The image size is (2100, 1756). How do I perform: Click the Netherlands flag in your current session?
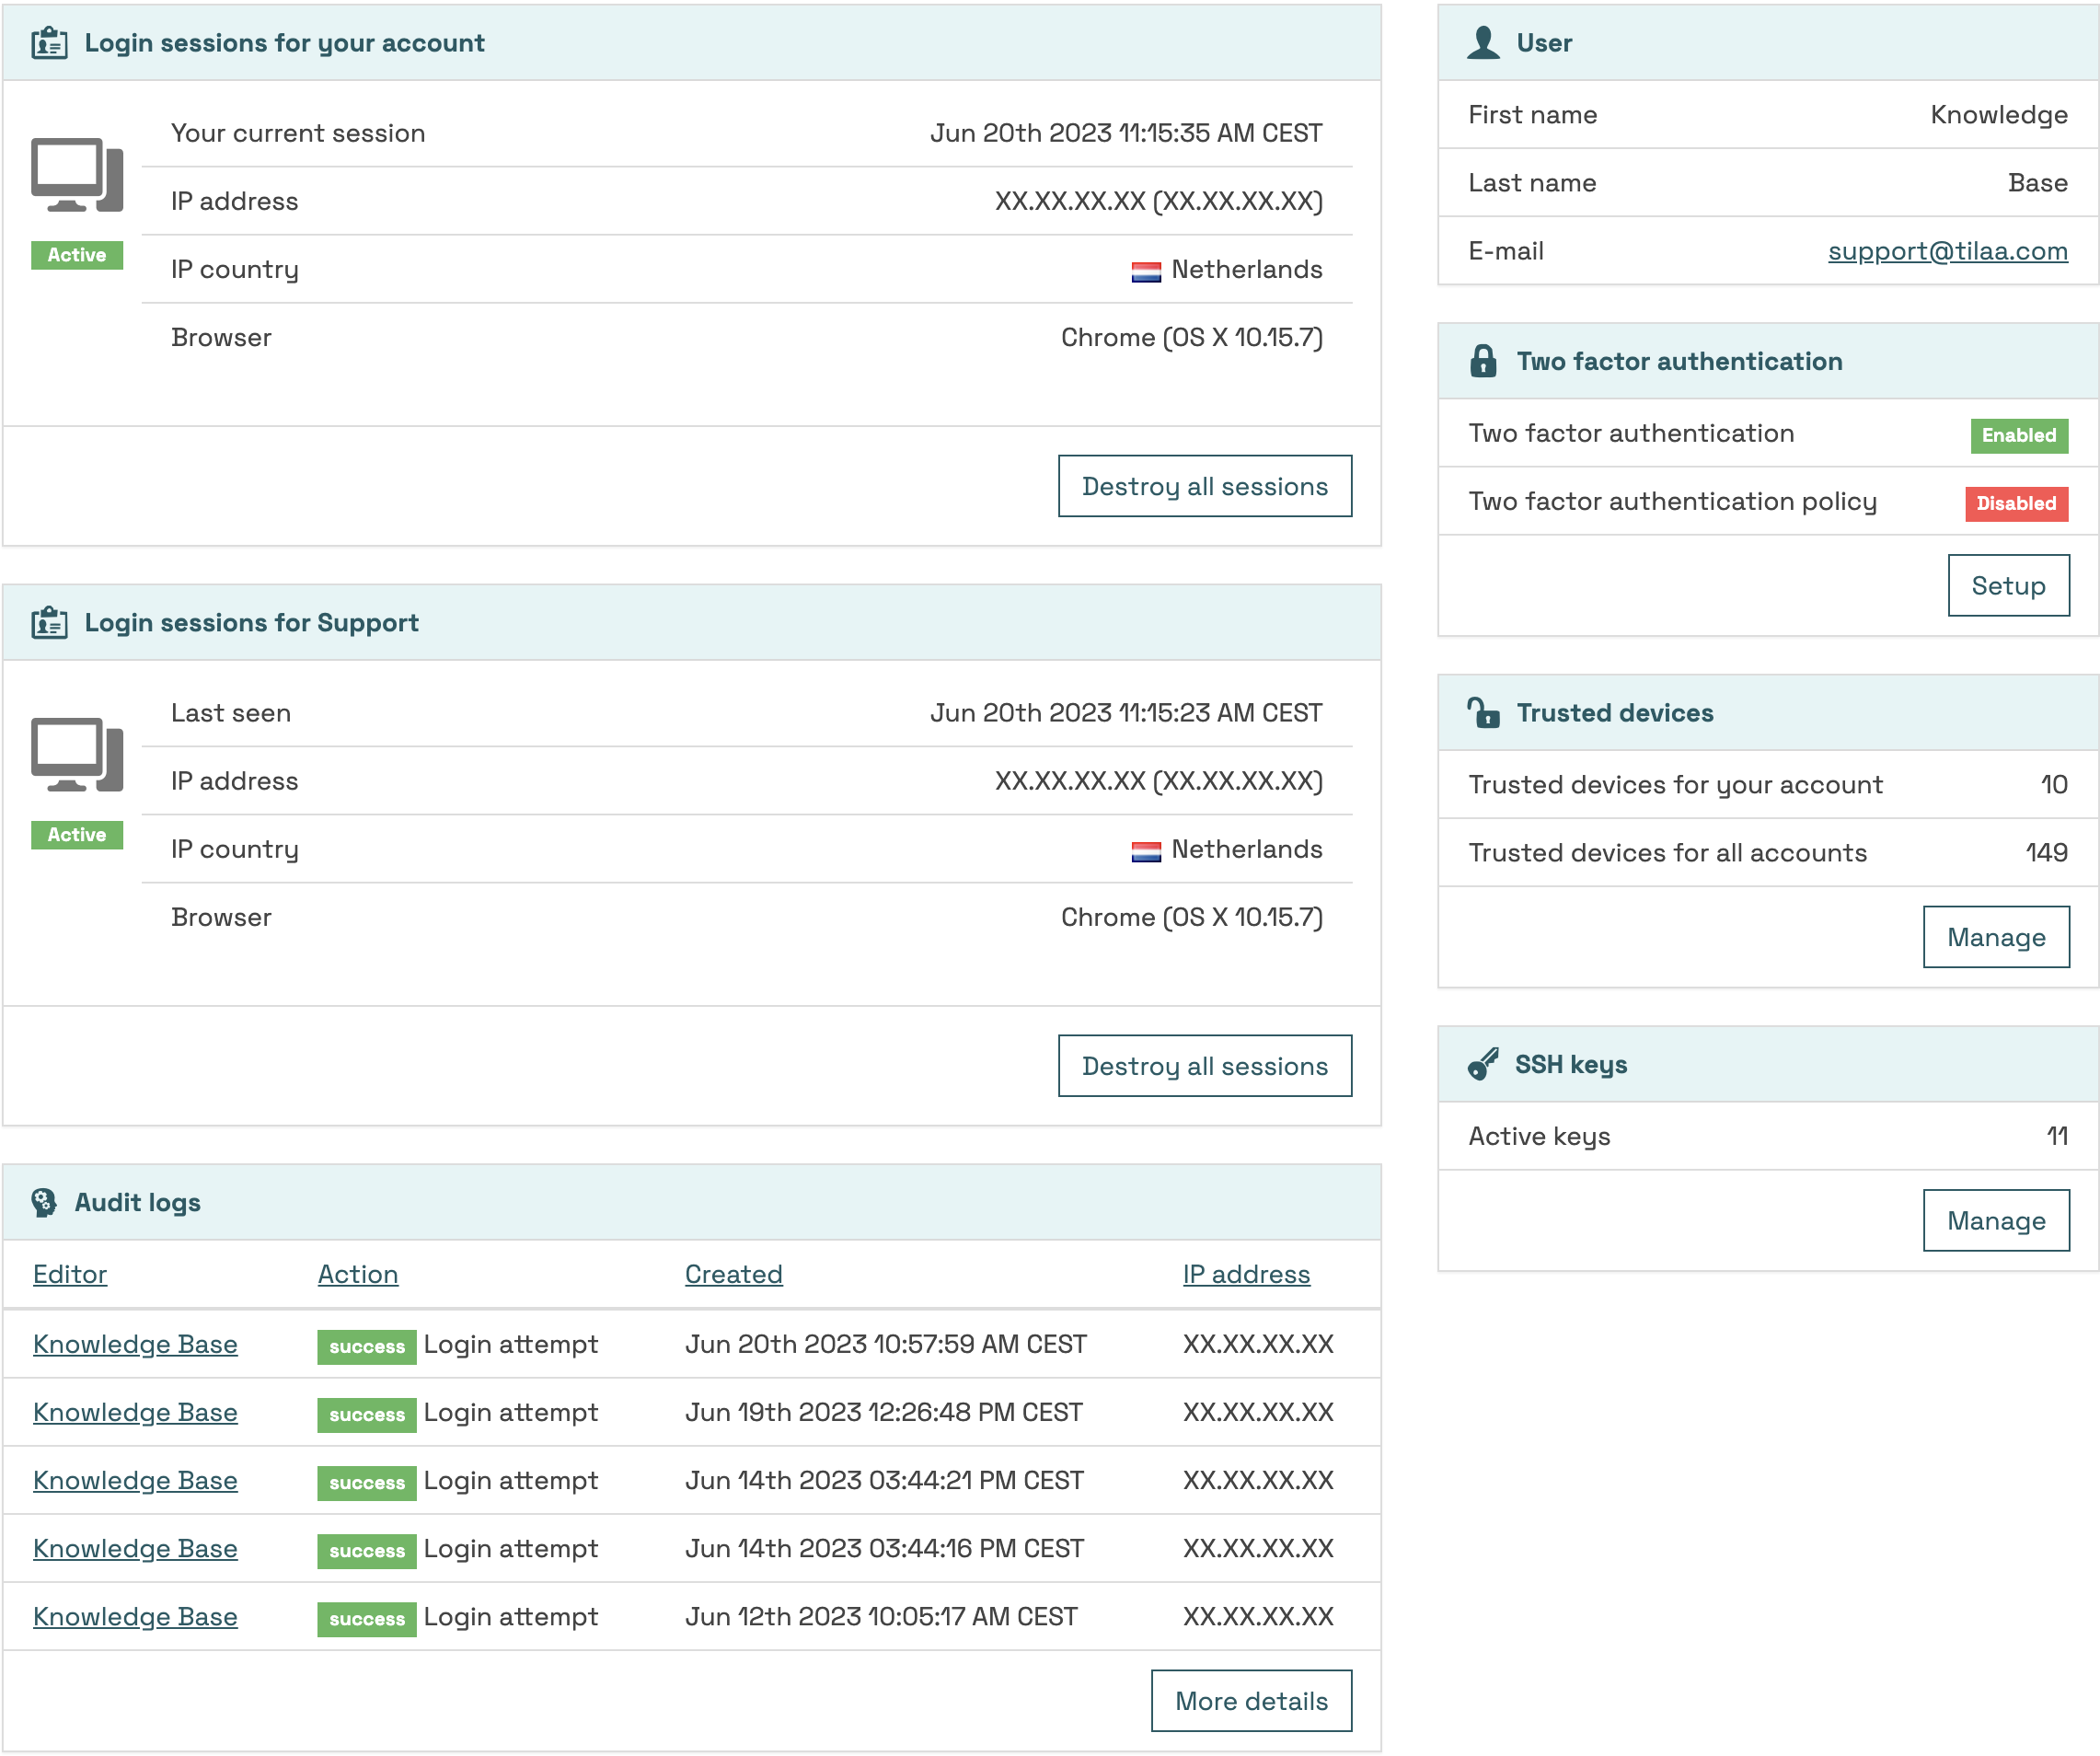(1146, 271)
